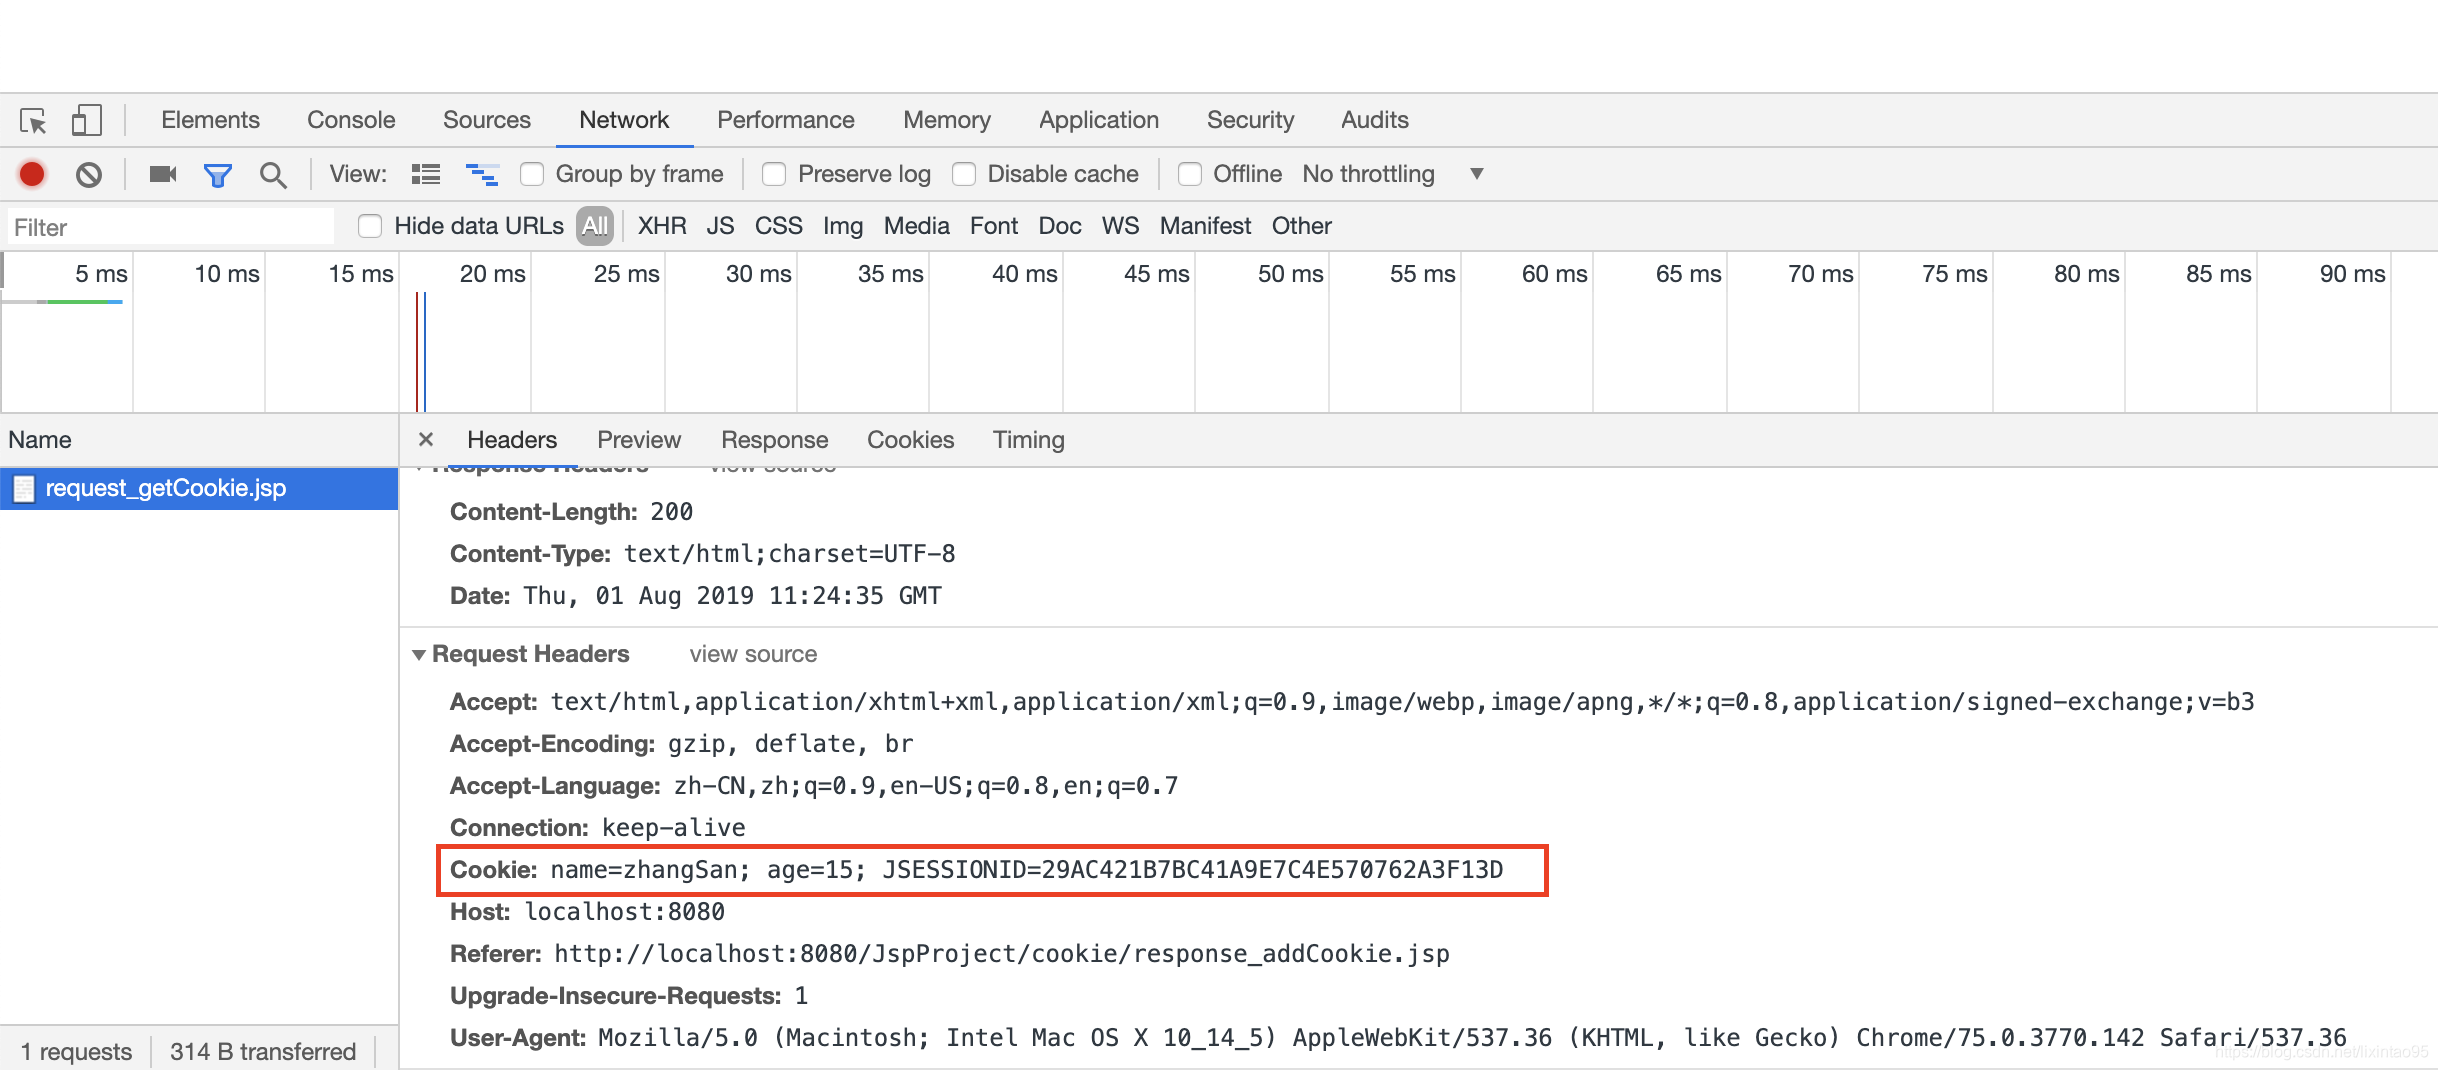
Task: Open the Security tab
Action: point(1250,120)
